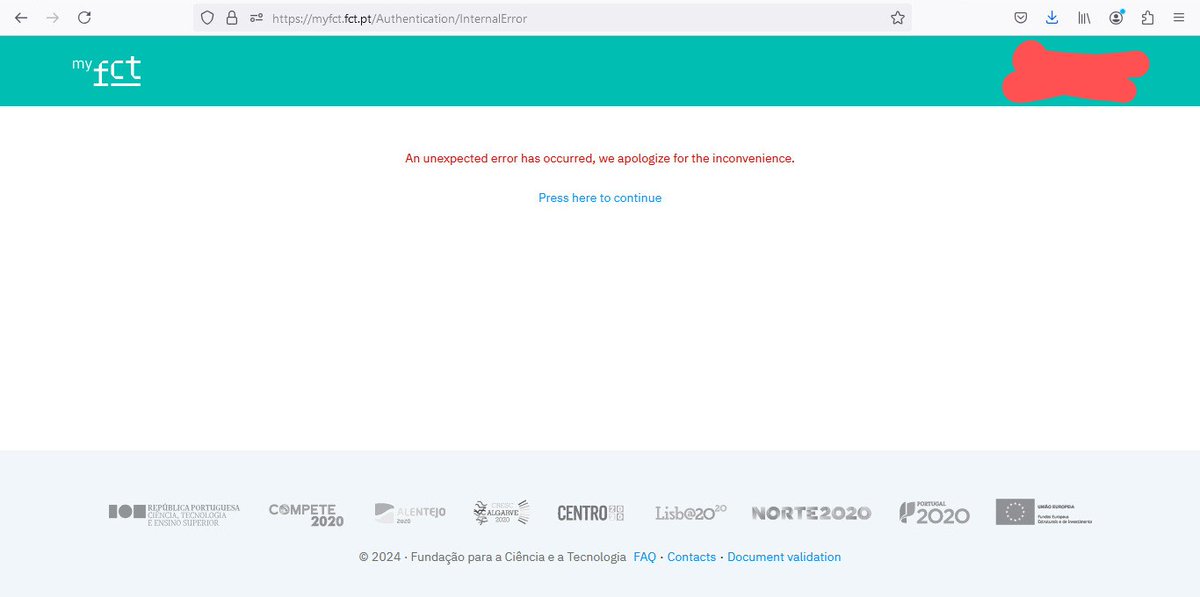Click the padlock site security icon
The width and height of the screenshot is (1200, 597).
232,18
